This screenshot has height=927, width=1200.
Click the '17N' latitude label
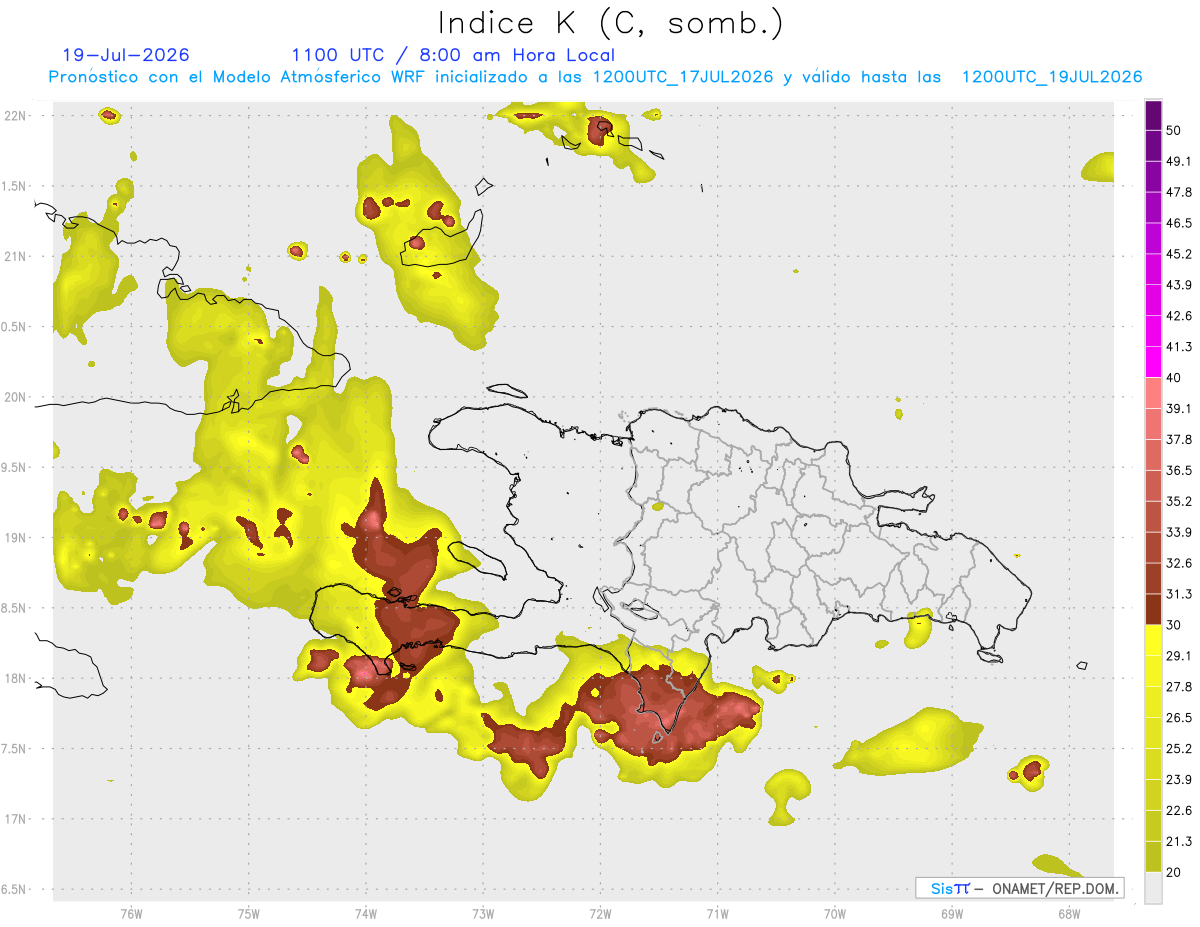tap(14, 819)
